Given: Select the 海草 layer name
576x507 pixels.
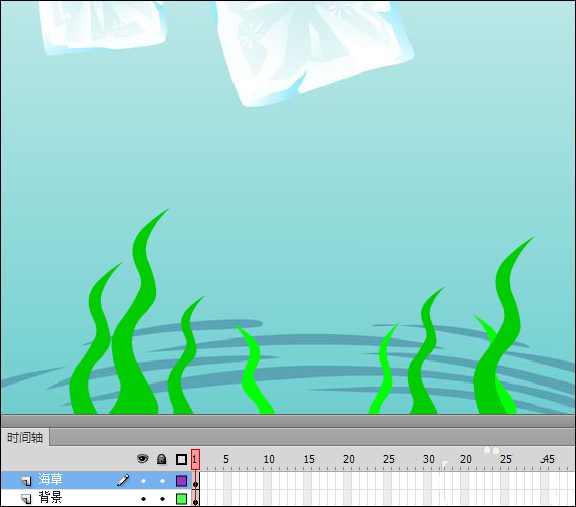Looking at the screenshot, I should (50, 479).
